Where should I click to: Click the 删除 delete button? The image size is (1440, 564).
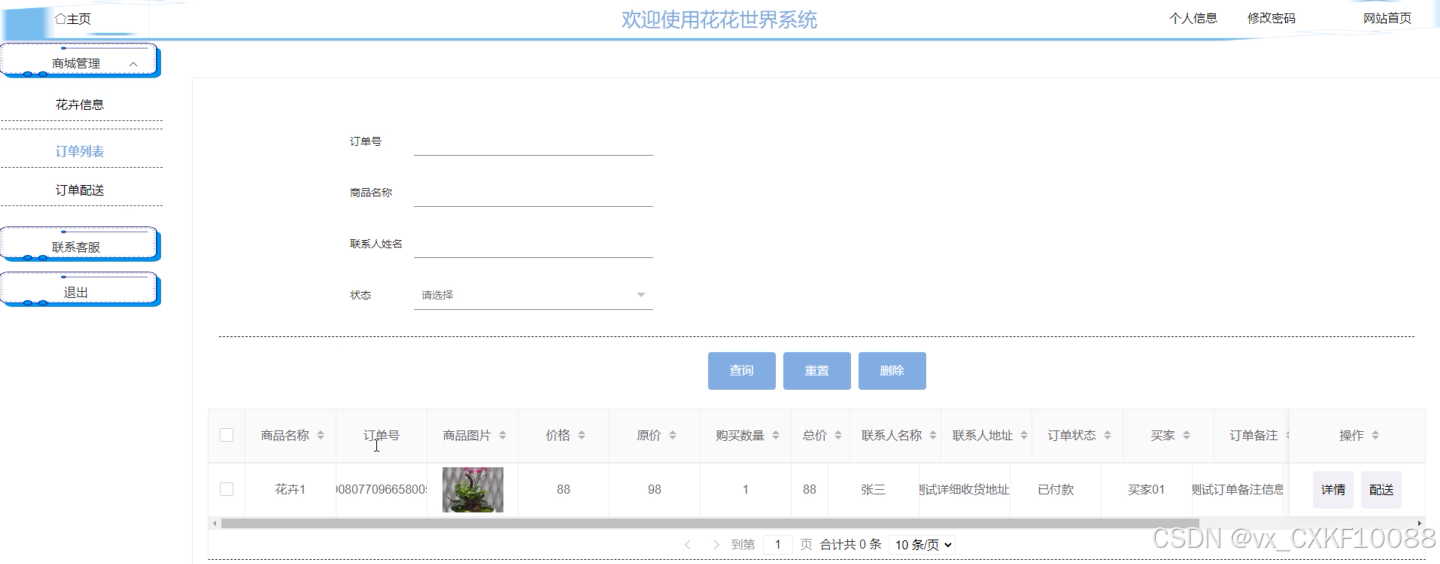892,370
